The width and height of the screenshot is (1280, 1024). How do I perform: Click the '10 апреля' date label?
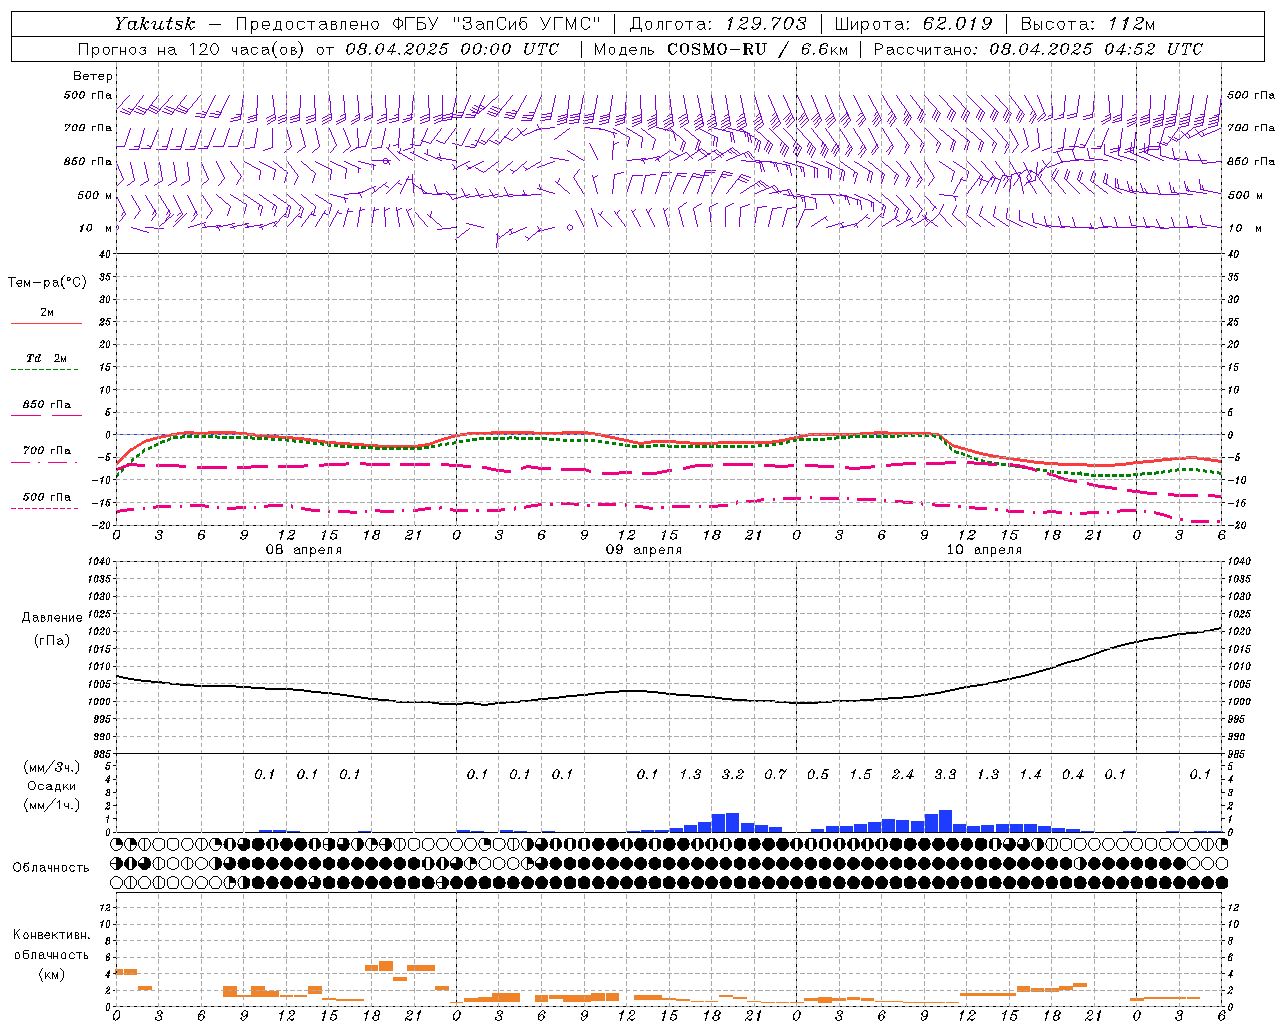pyautogui.click(x=984, y=550)
